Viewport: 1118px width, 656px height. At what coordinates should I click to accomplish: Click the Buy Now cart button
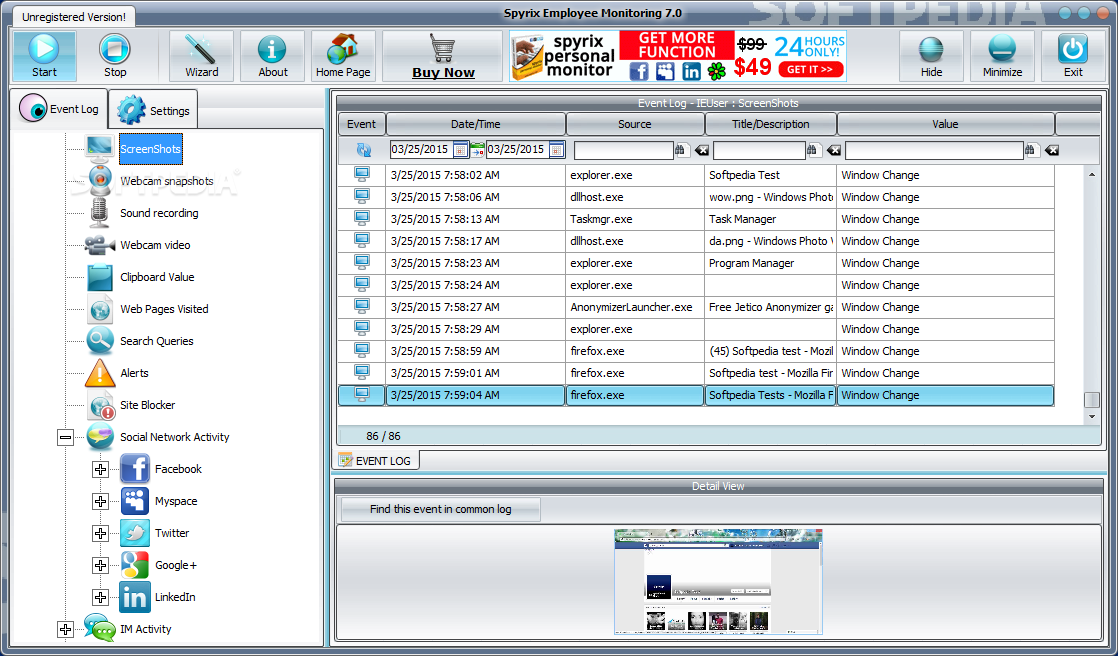click(x=443, y=56)
